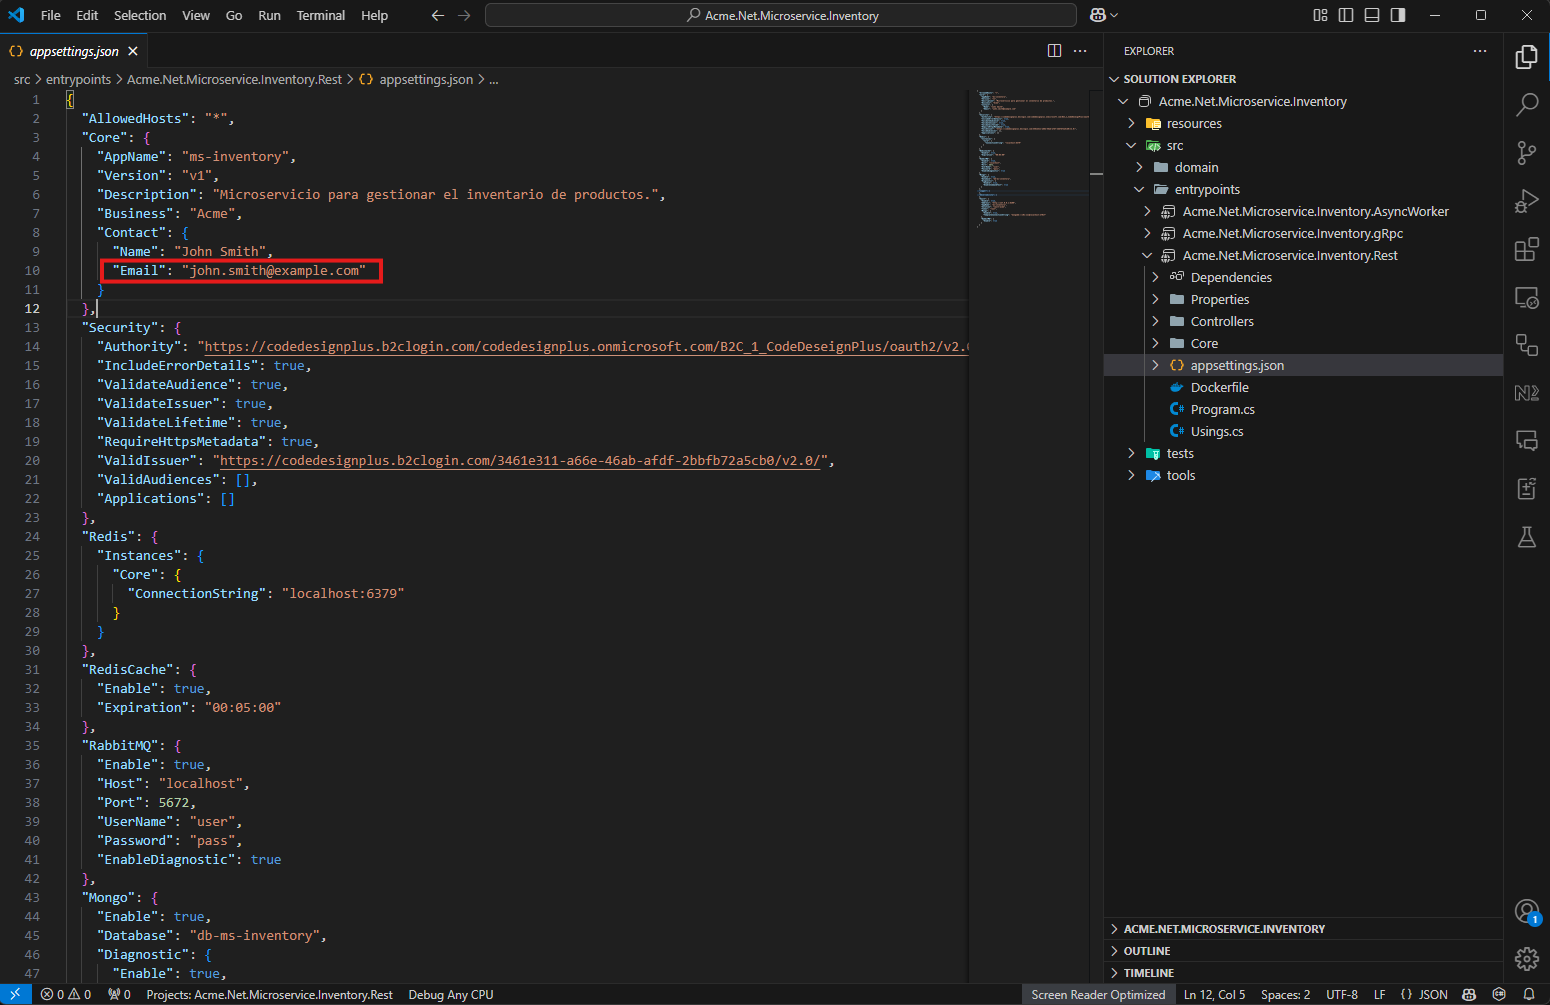Image resolution: width=1550 pixels, height=1005 pixels.
Task: Open Copilot status icon in status bar
Action: [1469, 994]
